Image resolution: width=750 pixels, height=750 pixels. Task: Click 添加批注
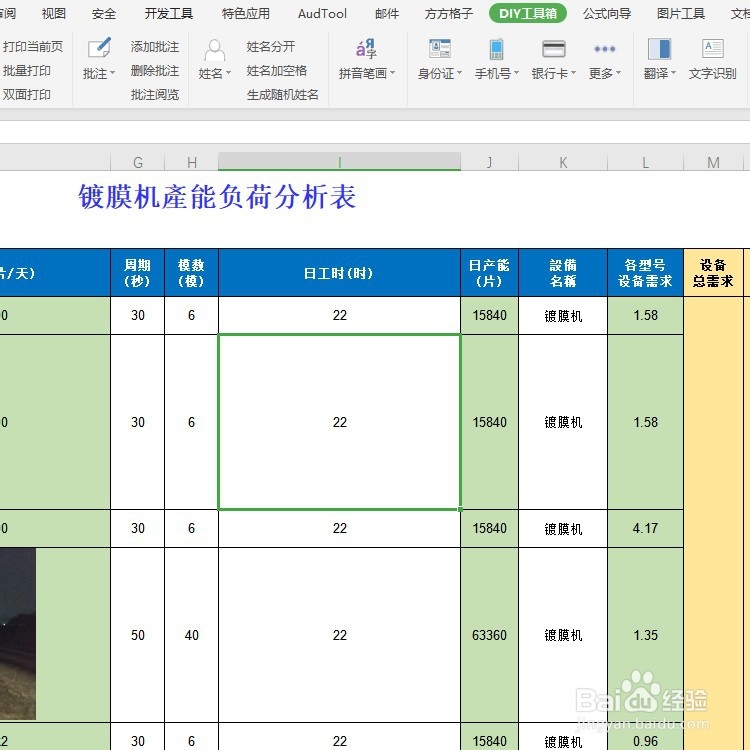tap(154, 46)
